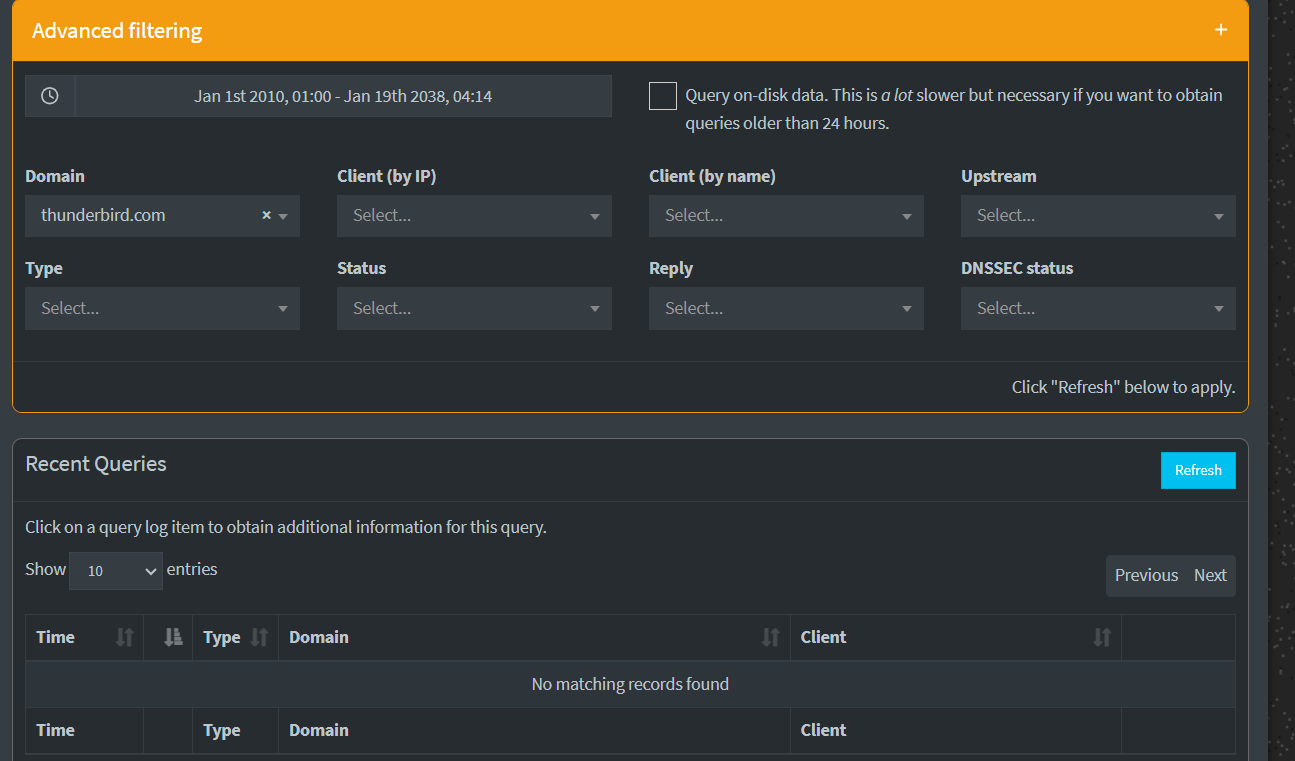Enable querying on-disk data
The height and width of the screenshot is (761, 1295).
coord(662,95)
